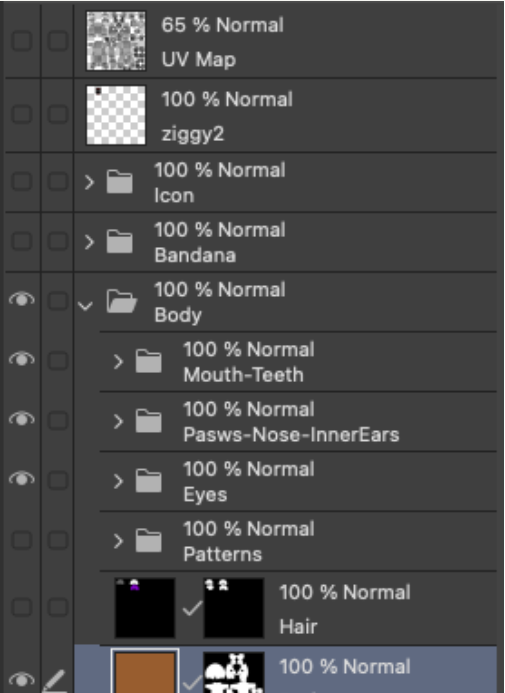Expand the Patterns folder chevron

118,541
